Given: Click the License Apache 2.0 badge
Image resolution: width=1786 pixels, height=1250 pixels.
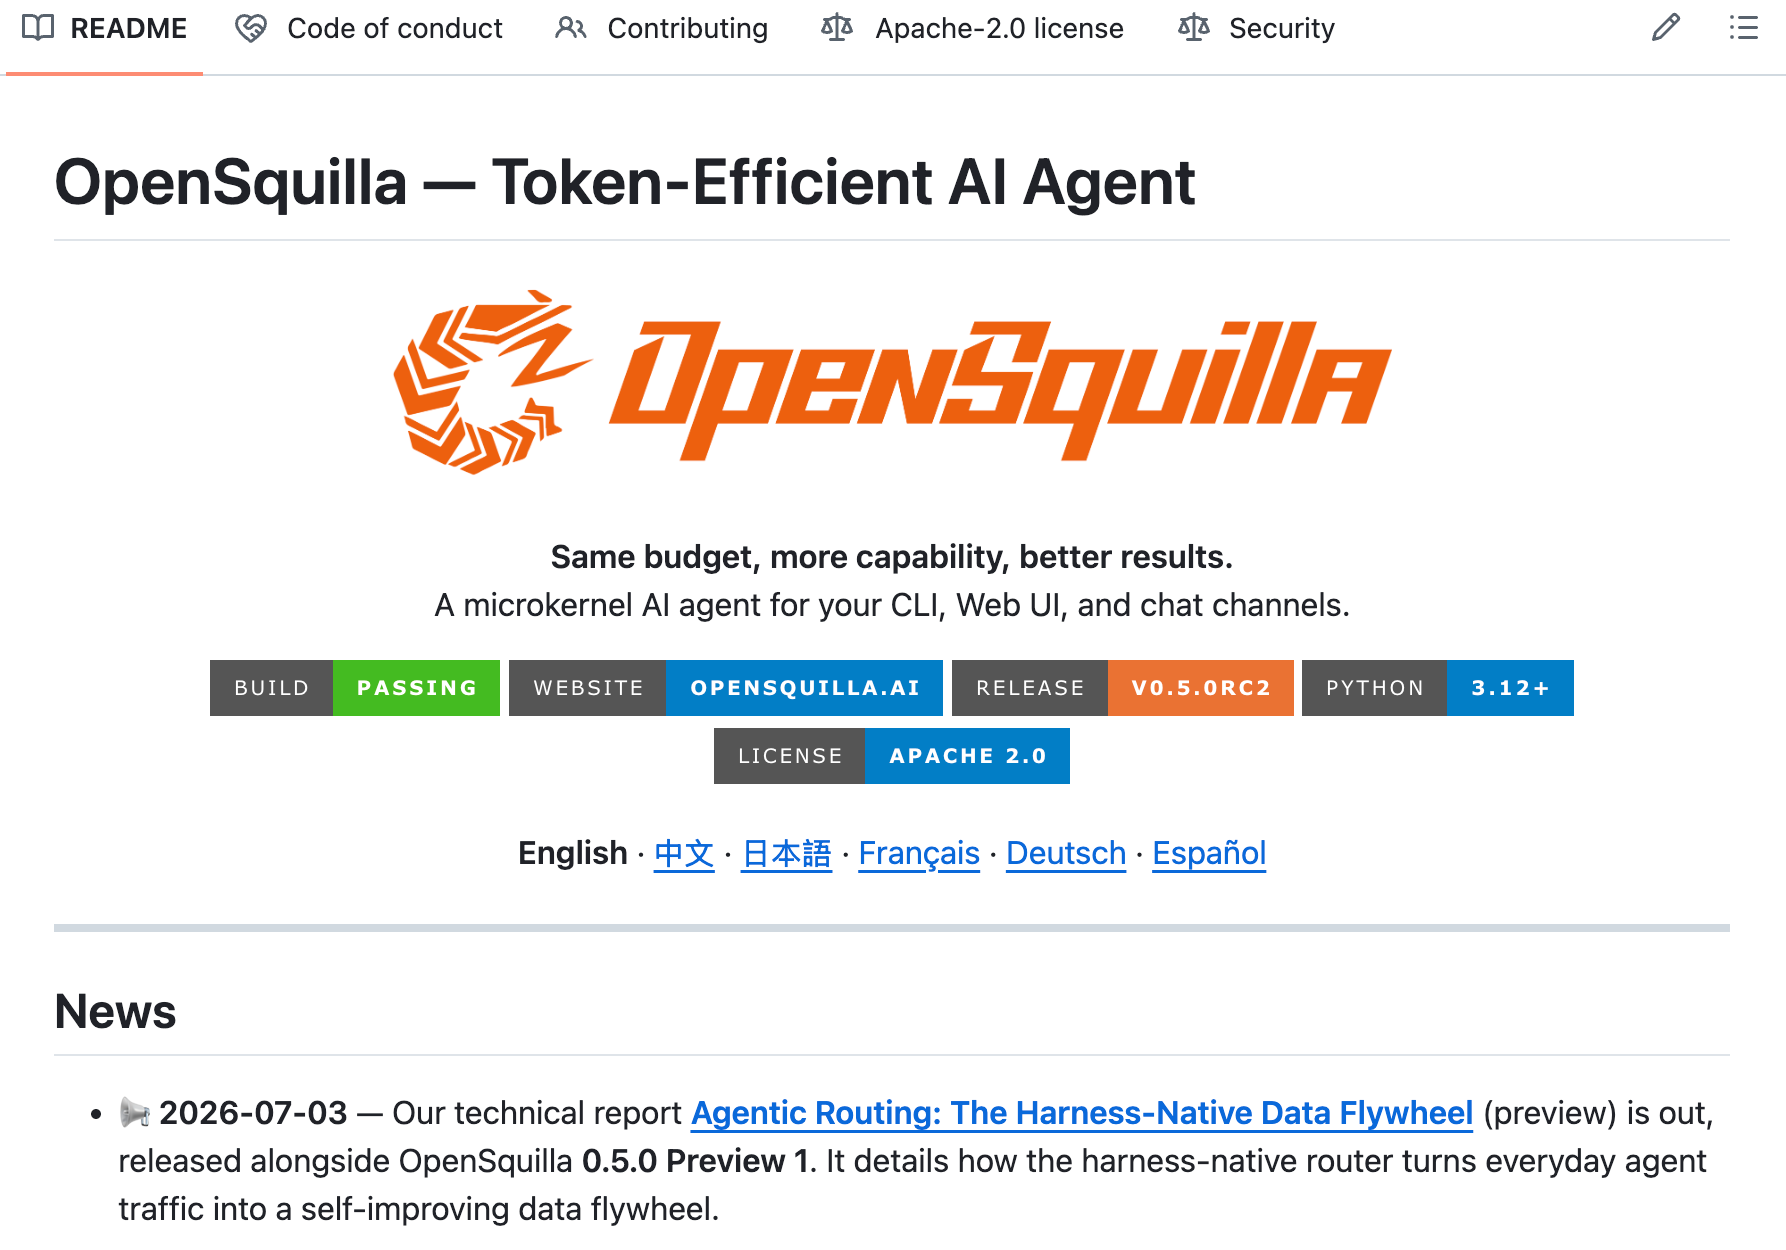Looking at the screenshot, I should click(x=892, y=756).
